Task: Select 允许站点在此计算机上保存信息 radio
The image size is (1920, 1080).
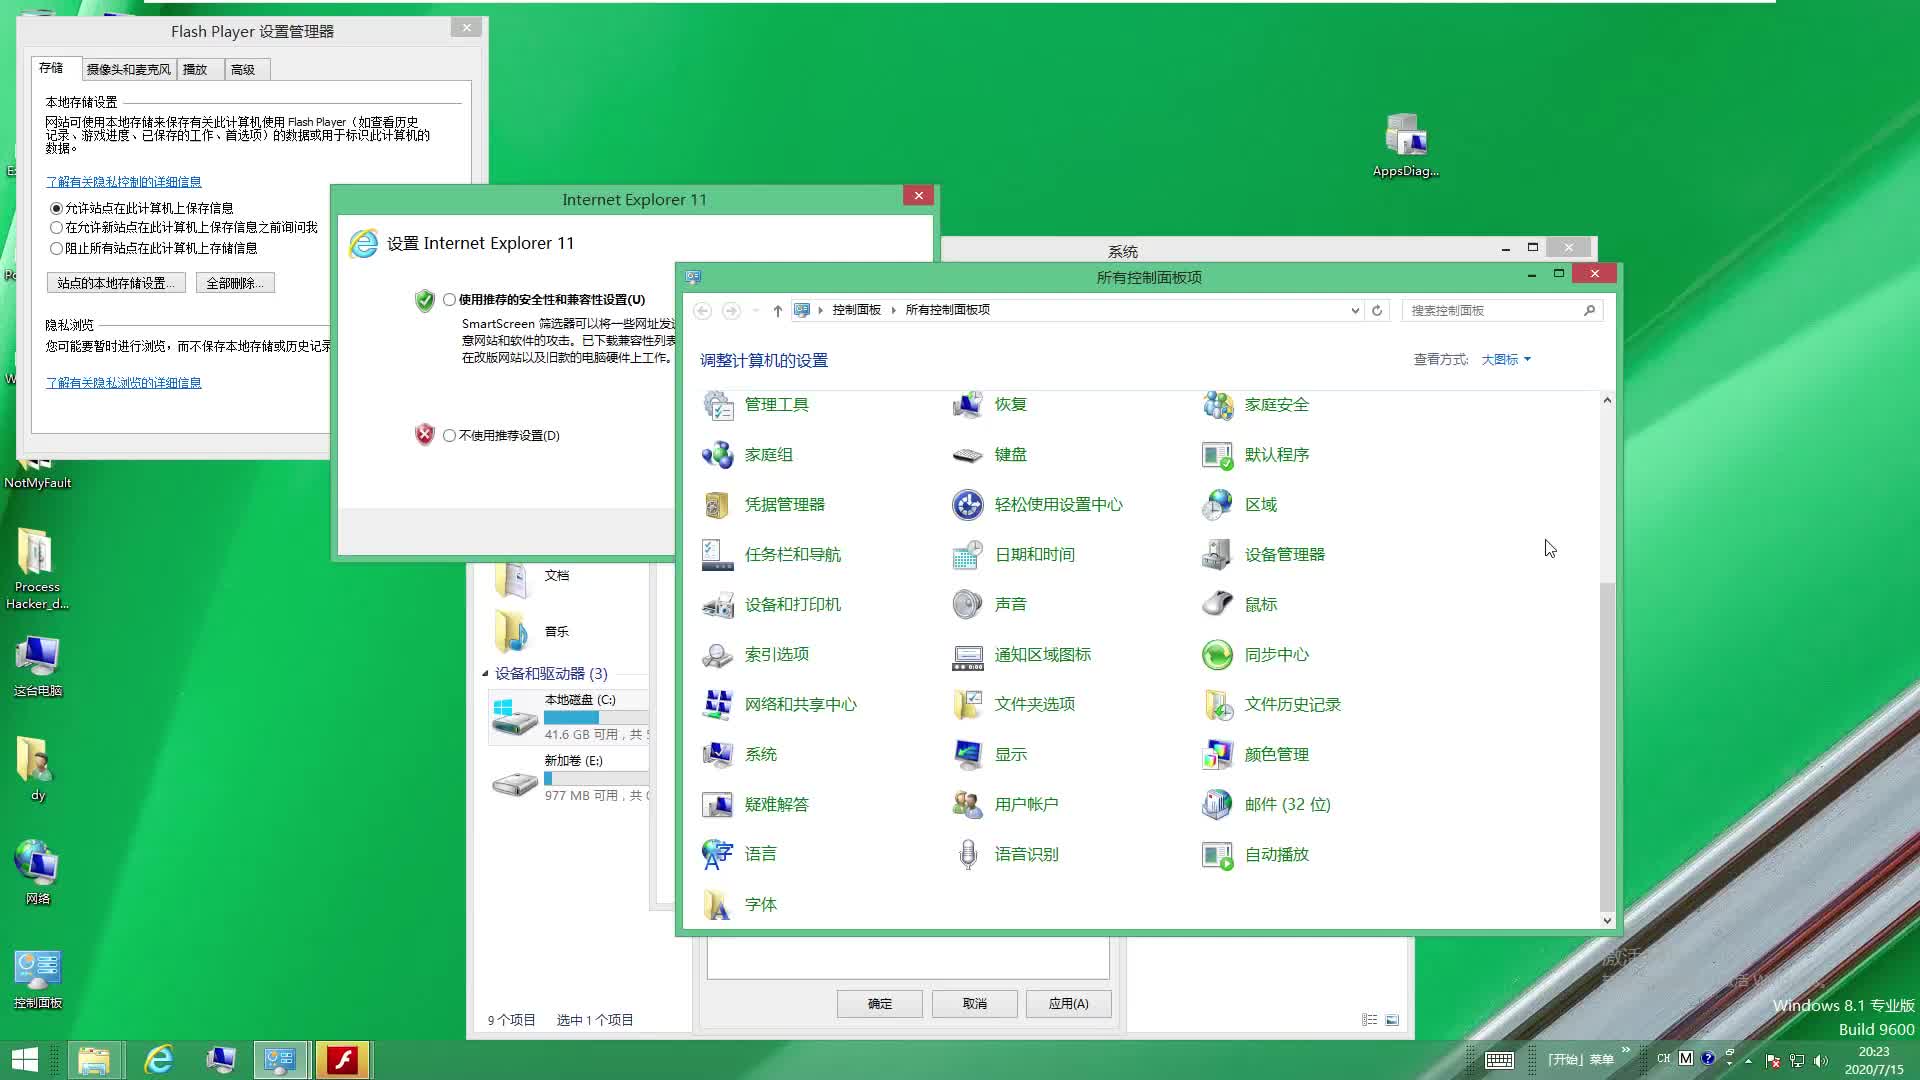Action: [x=56, y=208]
